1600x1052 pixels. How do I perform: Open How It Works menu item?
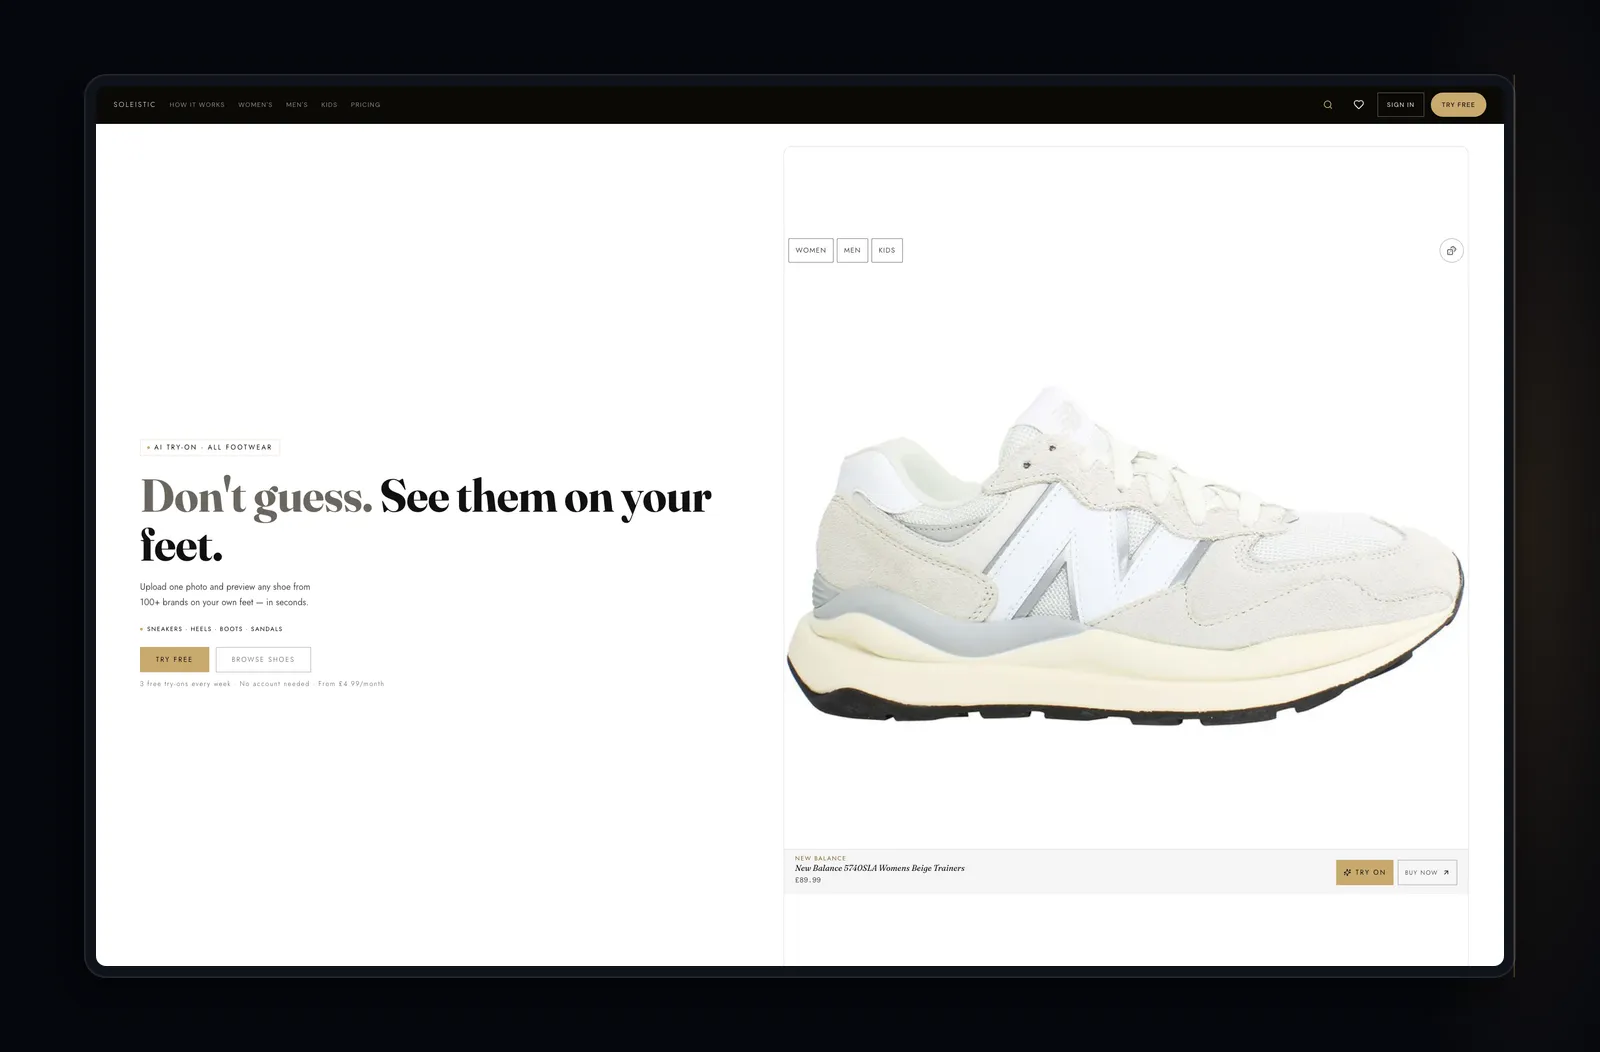197,105
